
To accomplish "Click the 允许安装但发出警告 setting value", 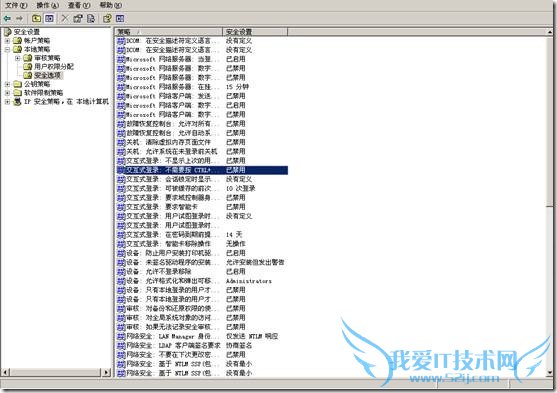I will [x=255, y=263].
